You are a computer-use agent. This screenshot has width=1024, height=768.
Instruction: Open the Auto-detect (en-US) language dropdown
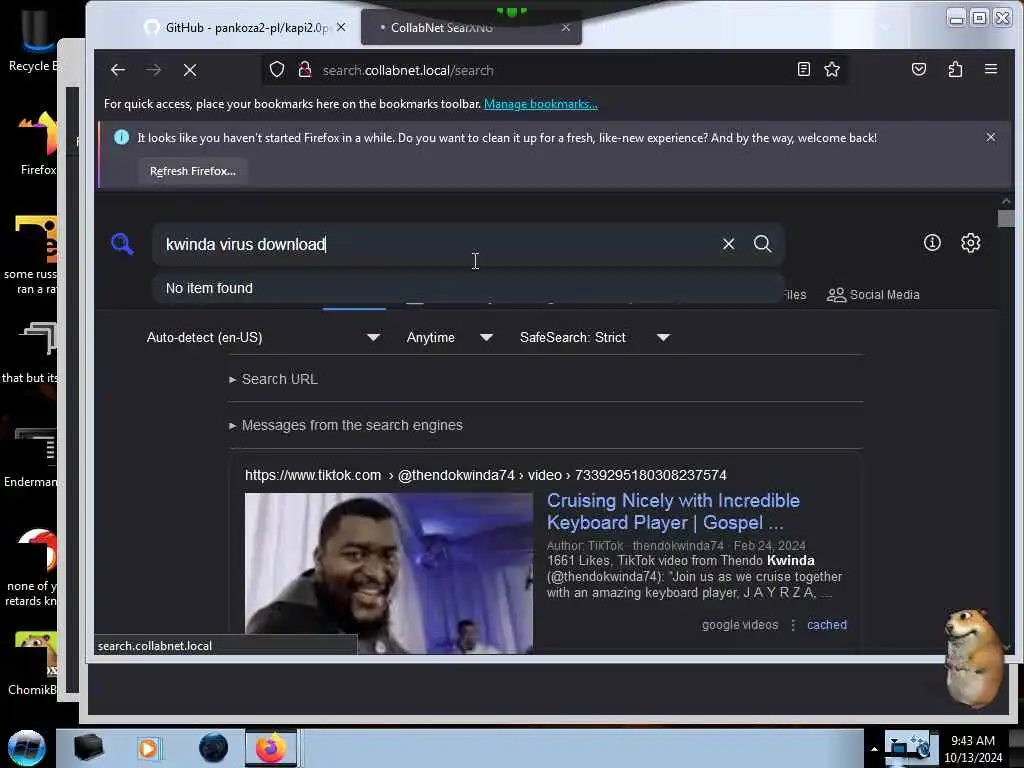[x=263, y=338]
